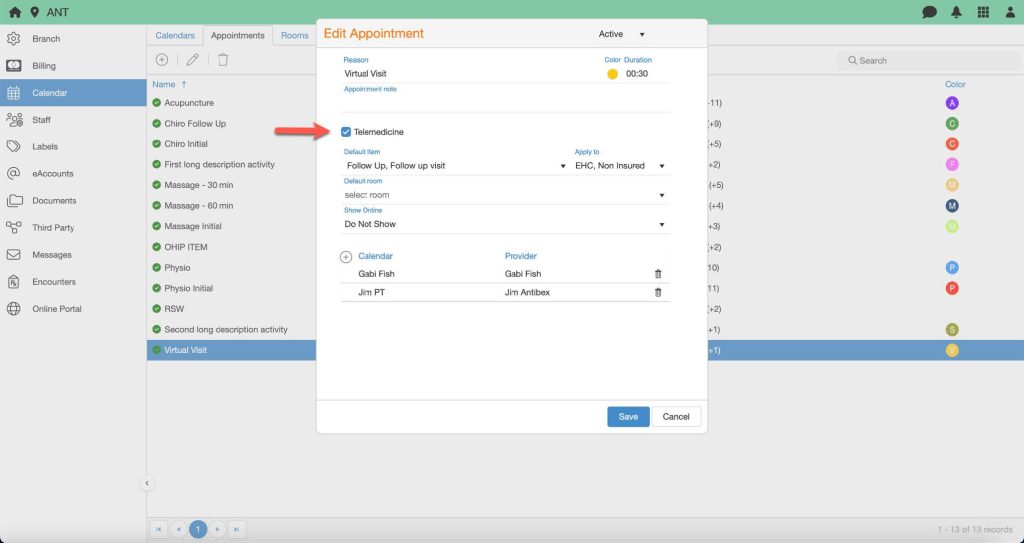
Task: Click the Appointment note field
Action: [505, 102]
